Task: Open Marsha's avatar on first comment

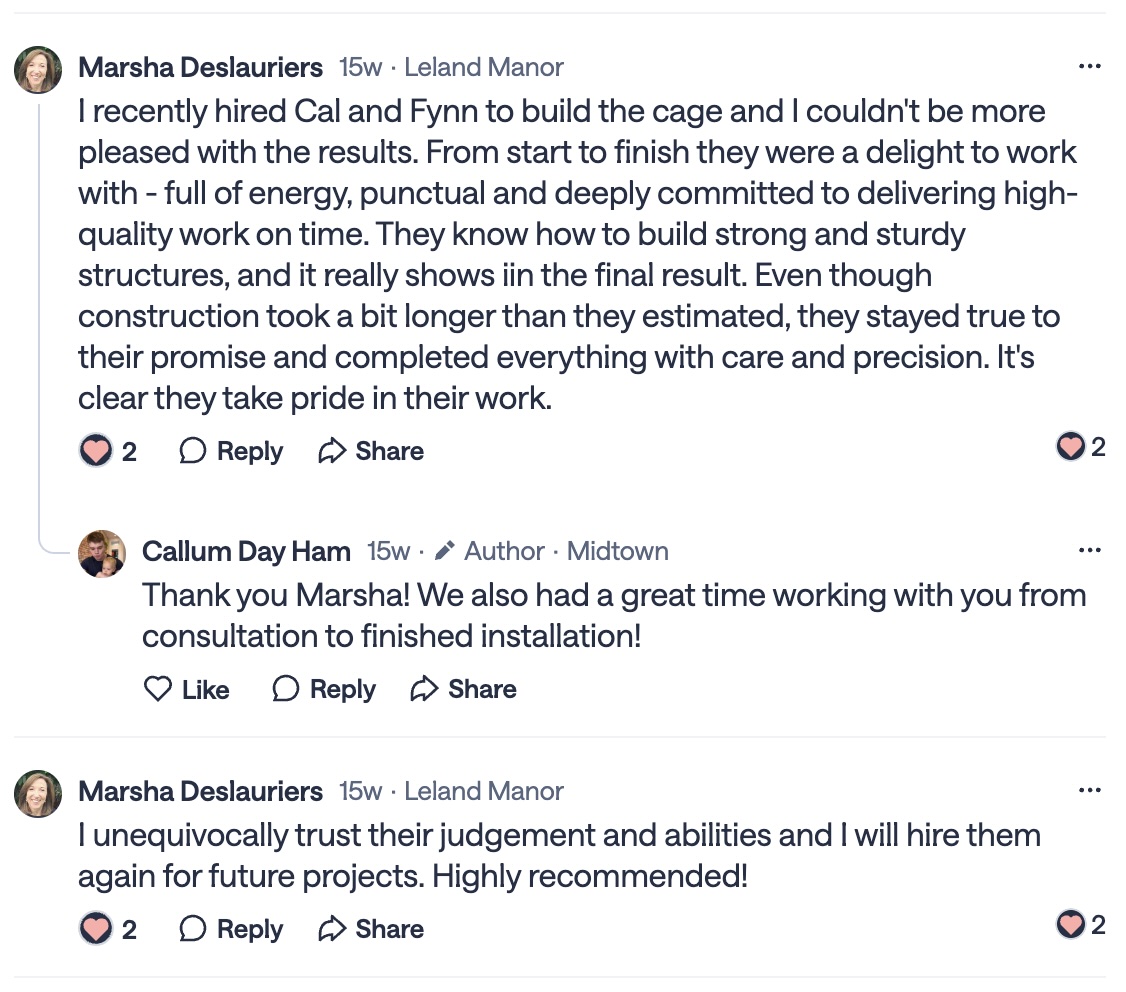Action: [x=39, y=70]
